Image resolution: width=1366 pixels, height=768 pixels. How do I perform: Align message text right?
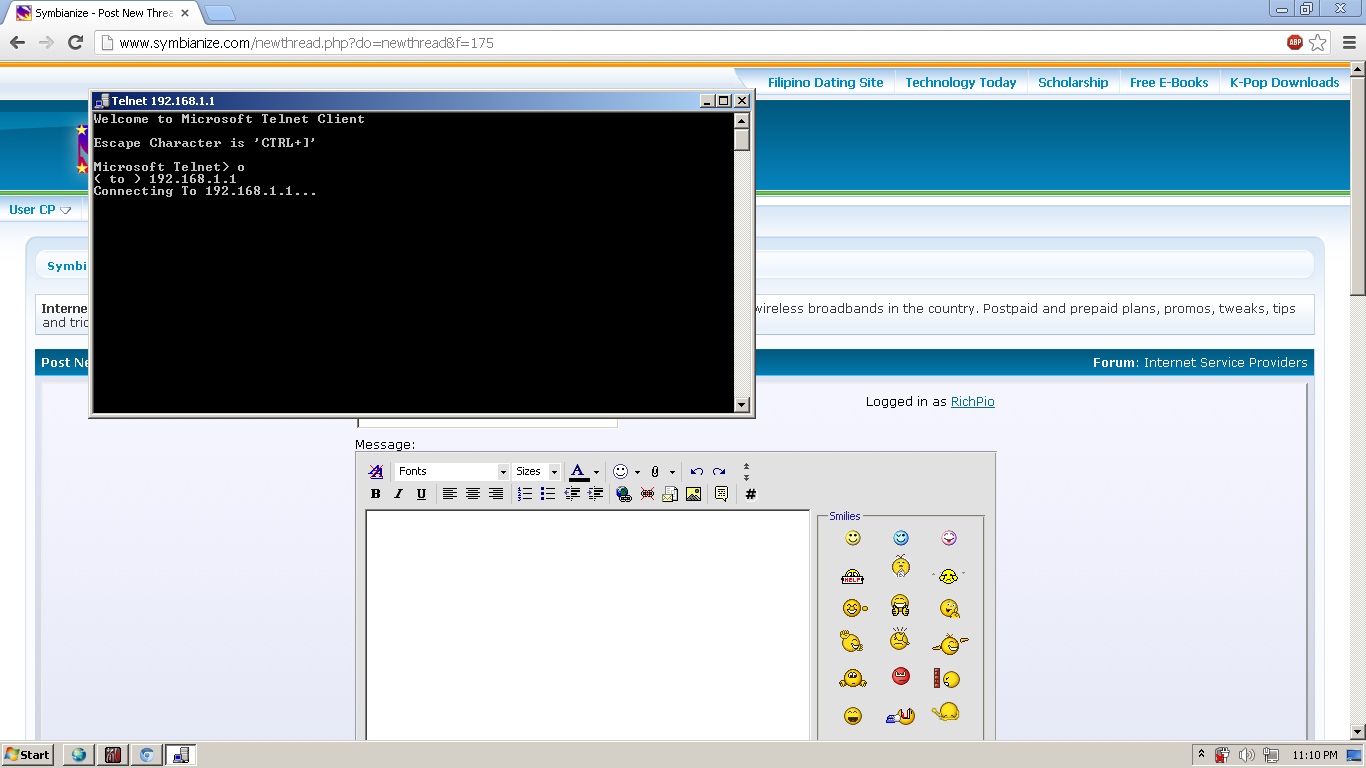496,494
